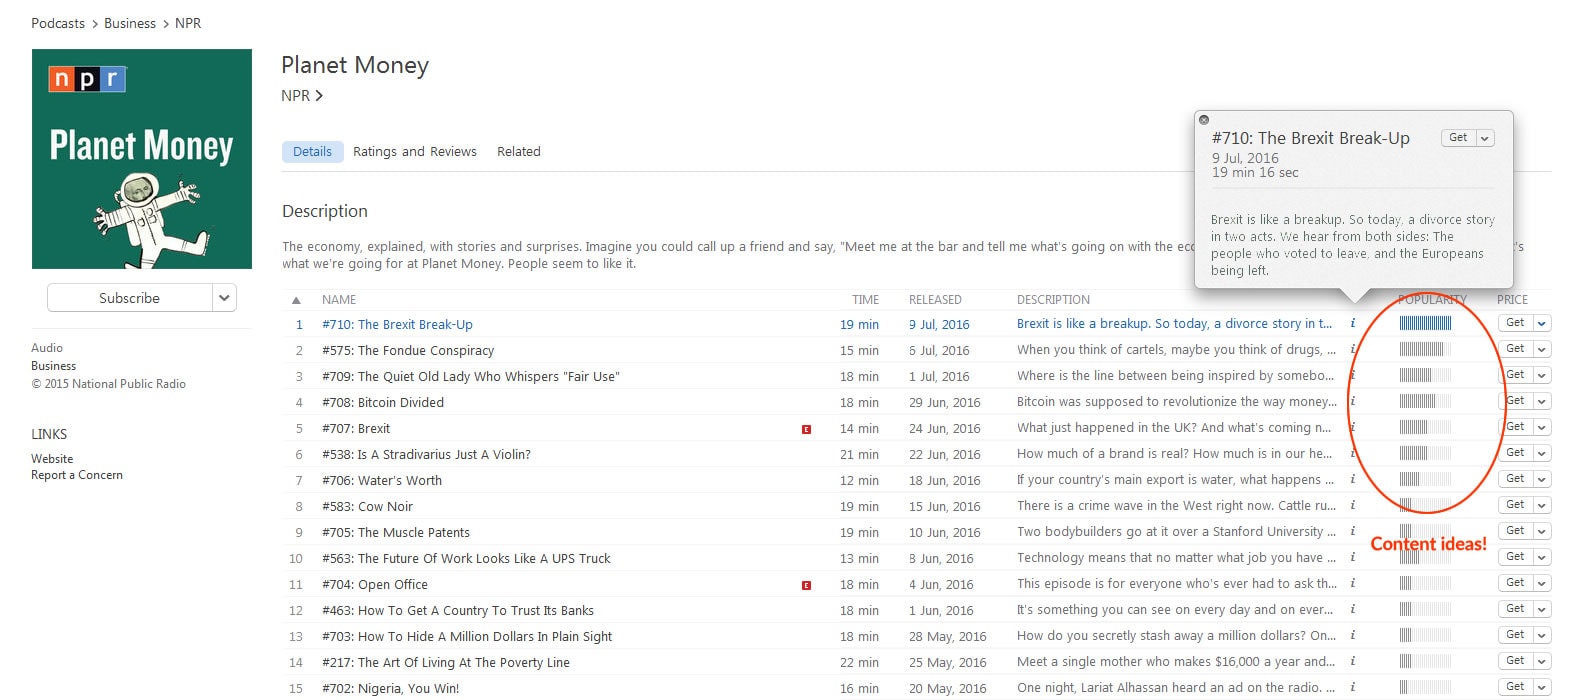Open the Website link
The height and width of the screenshot is (700, 1589).
coord(52,459)
